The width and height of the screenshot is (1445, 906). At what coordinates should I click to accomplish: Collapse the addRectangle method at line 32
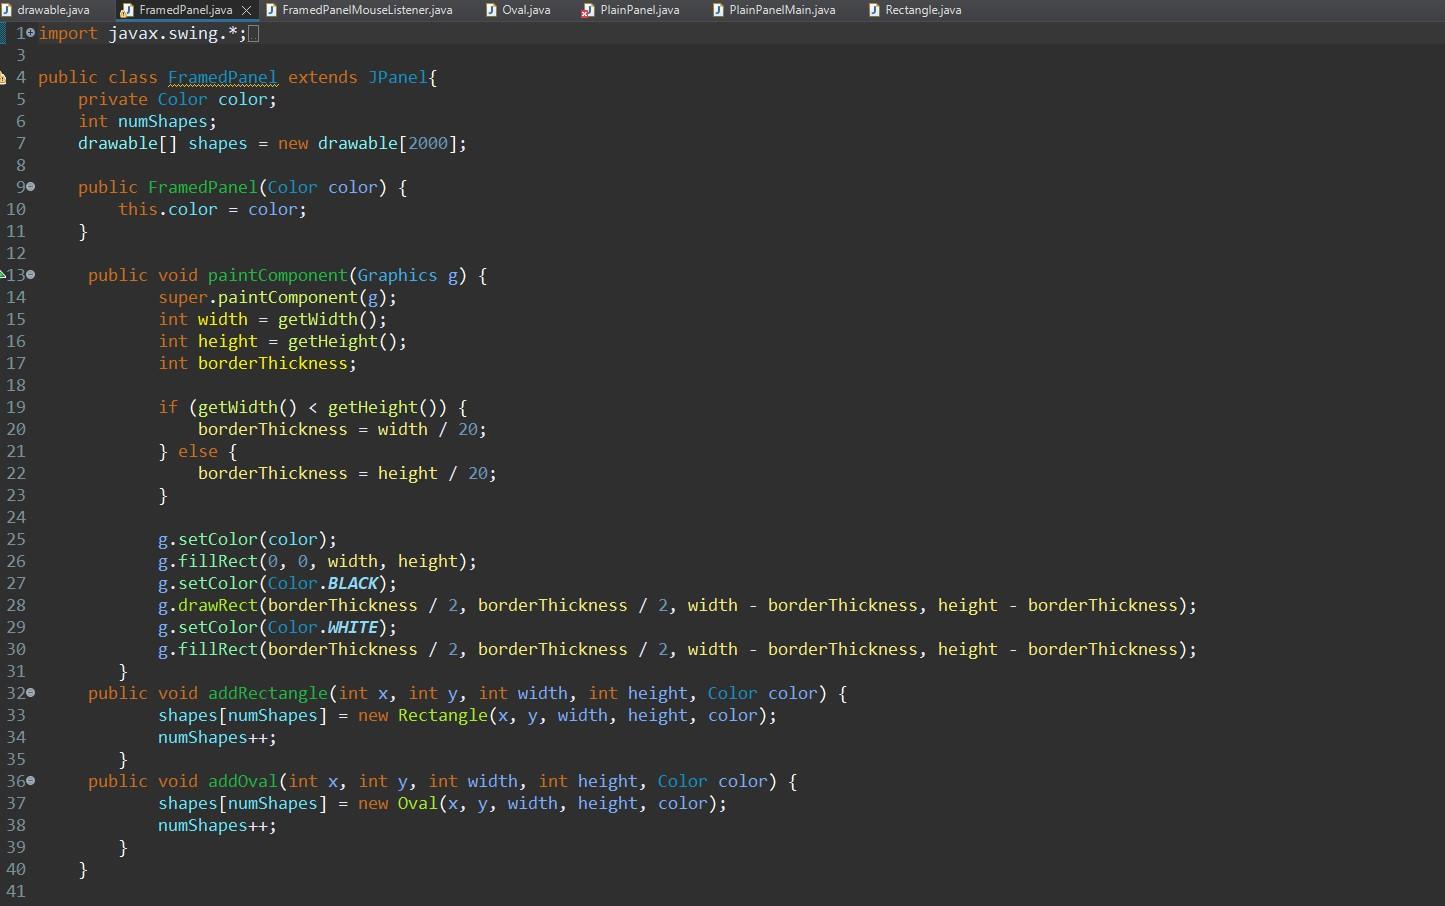(x=31, y=692)
